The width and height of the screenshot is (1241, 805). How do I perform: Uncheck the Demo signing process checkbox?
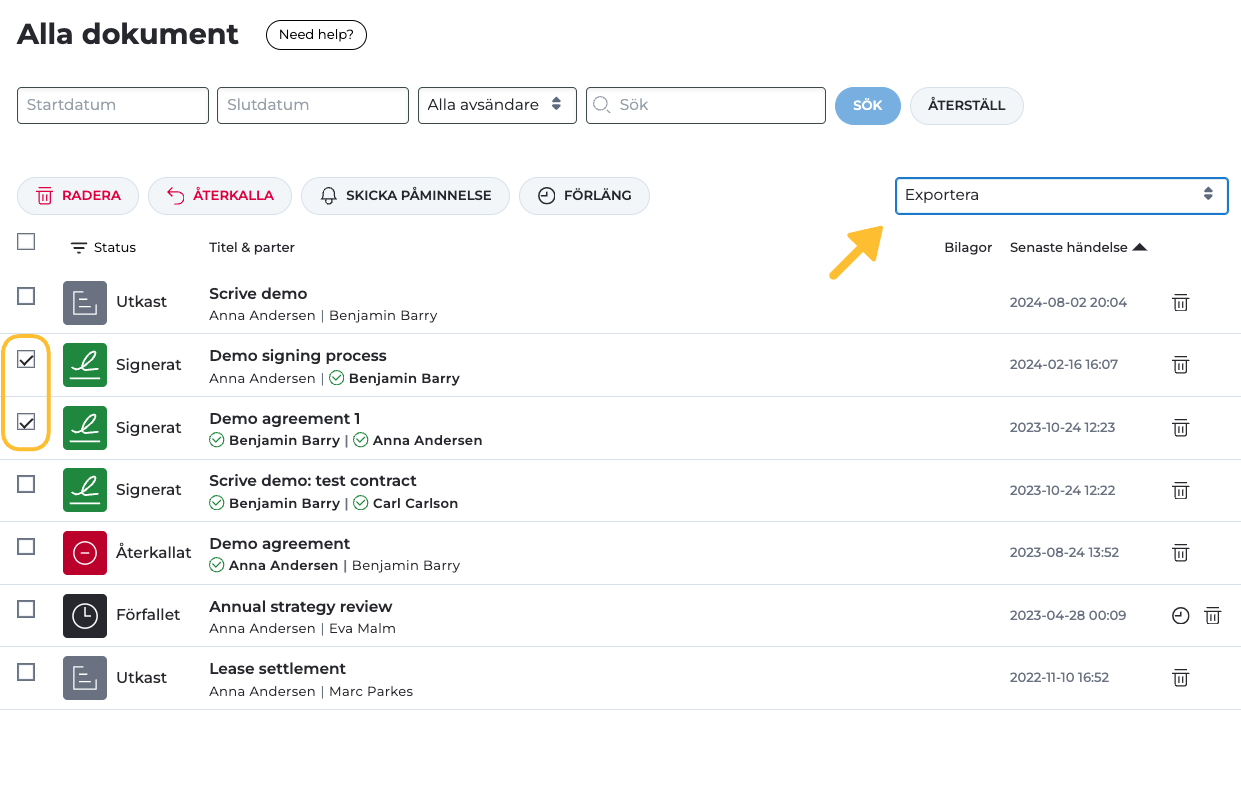27,359
